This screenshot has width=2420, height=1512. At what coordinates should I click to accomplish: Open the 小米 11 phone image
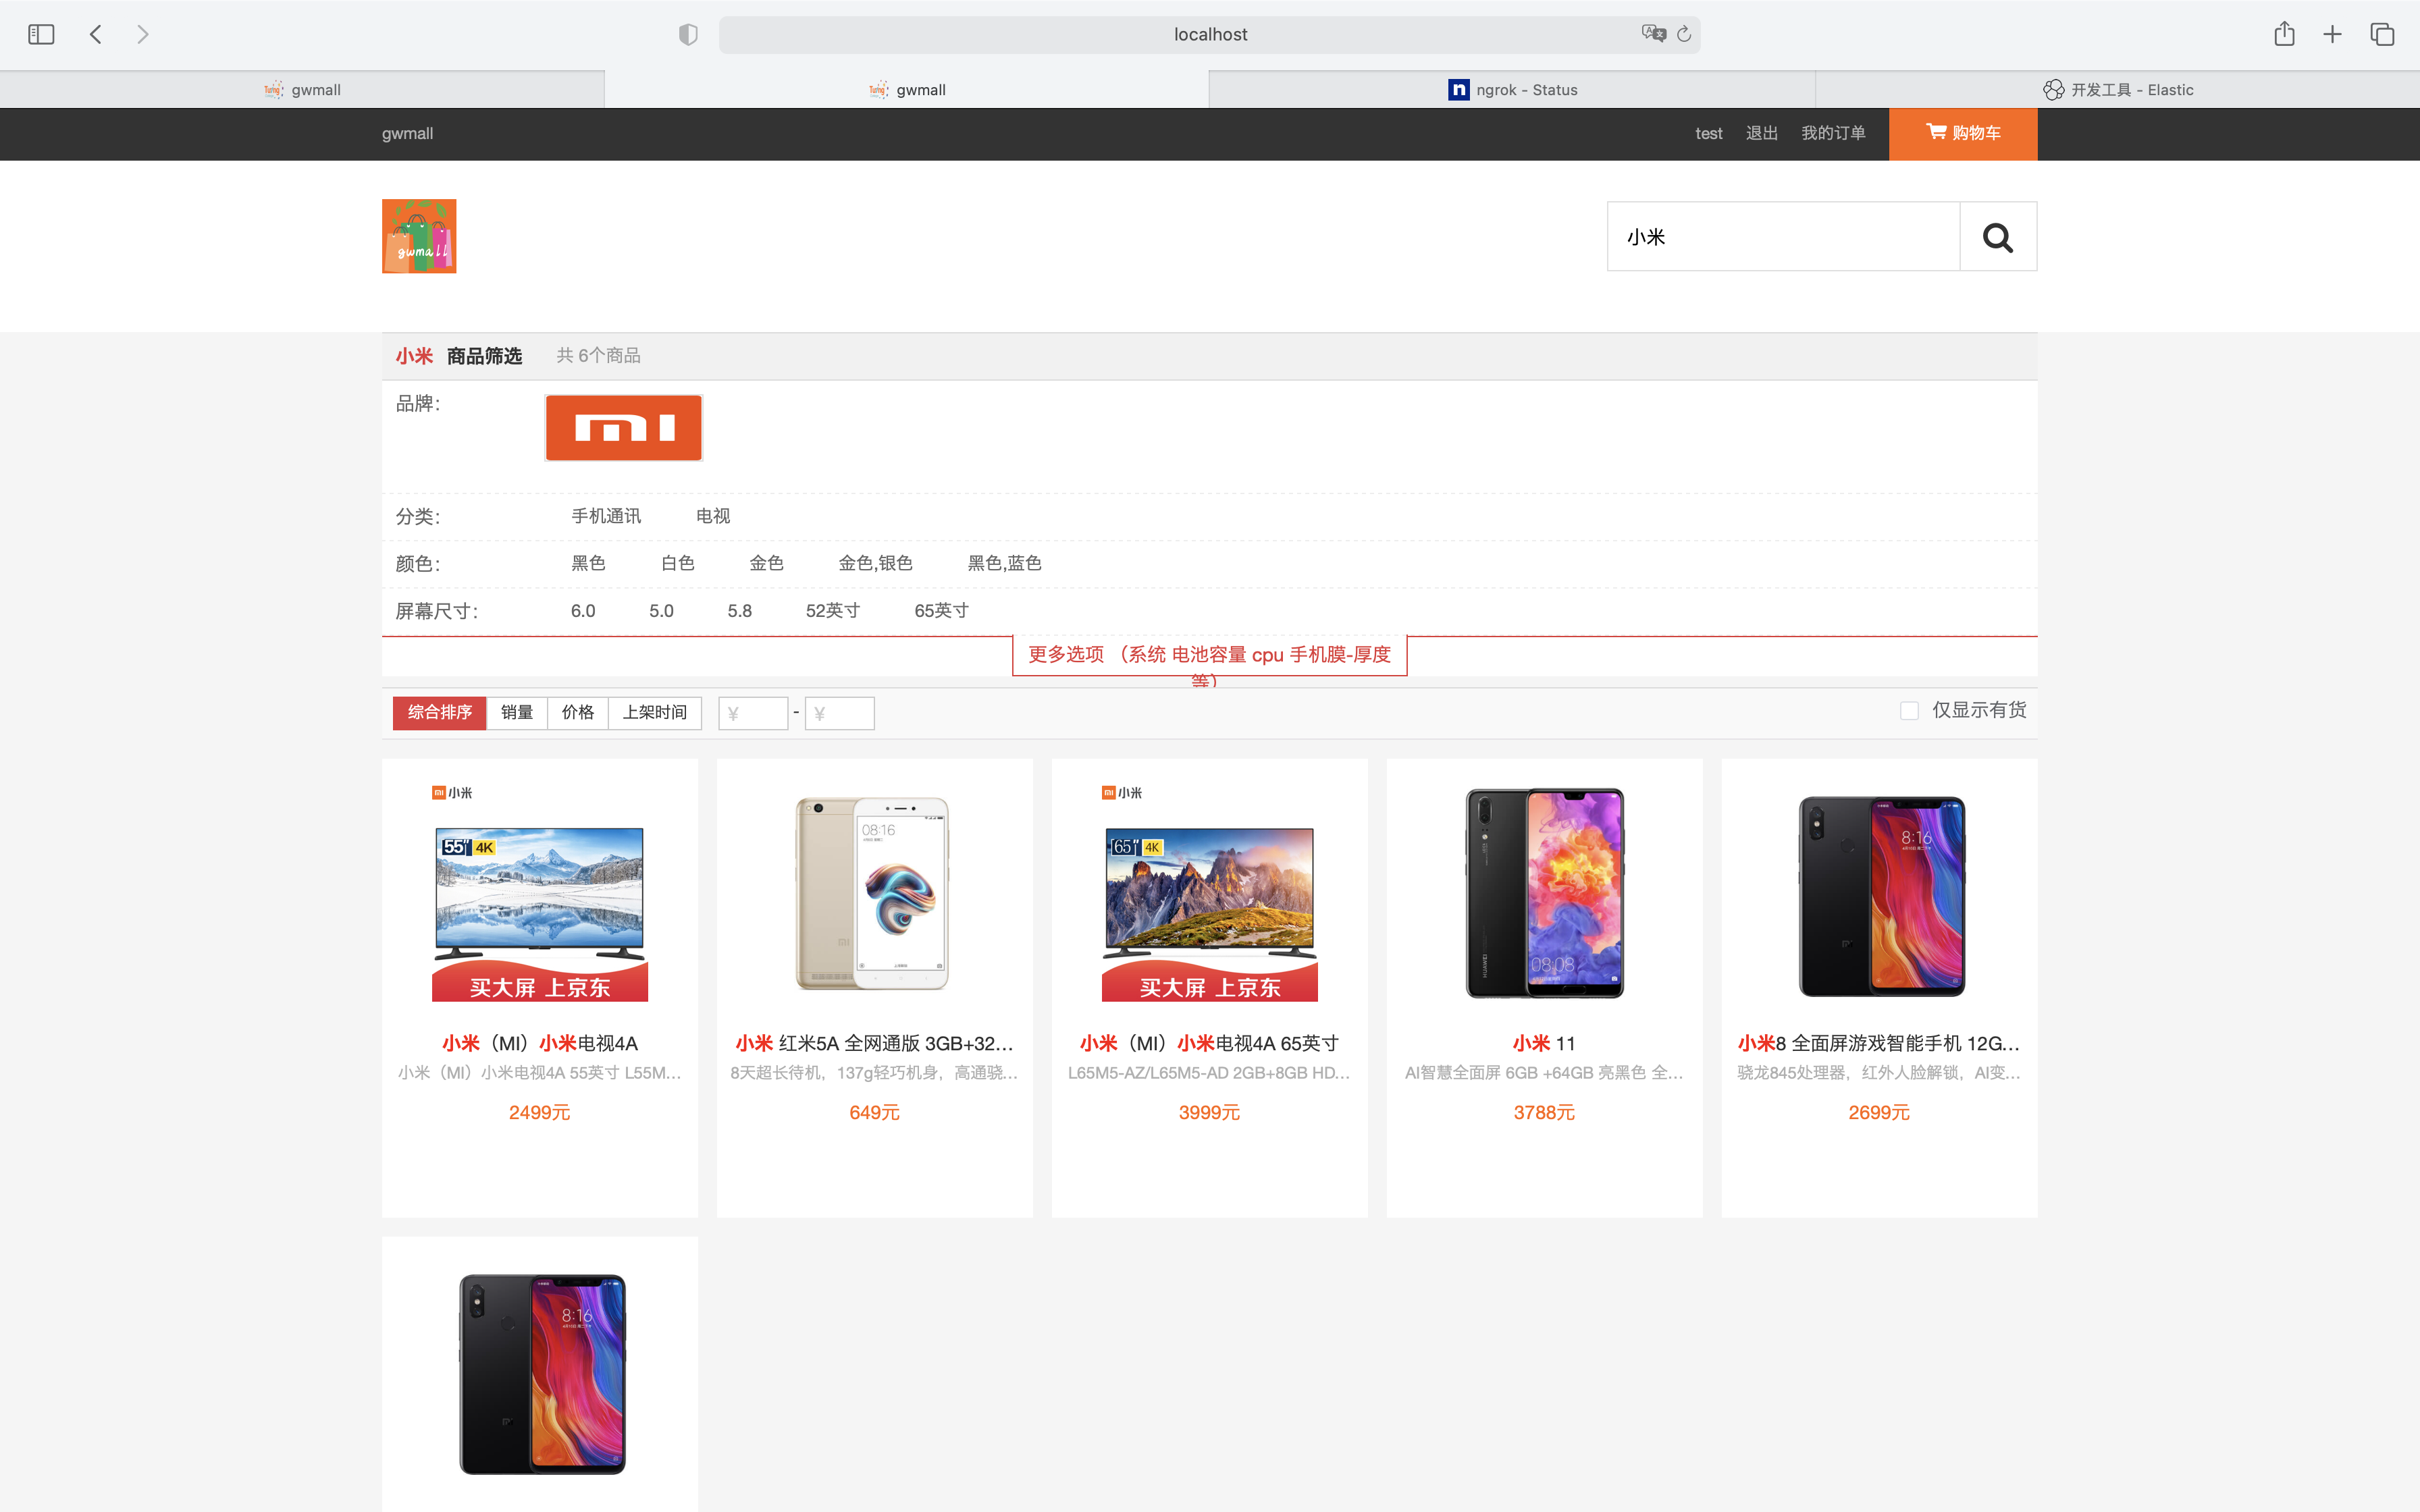pos(1544,892)
